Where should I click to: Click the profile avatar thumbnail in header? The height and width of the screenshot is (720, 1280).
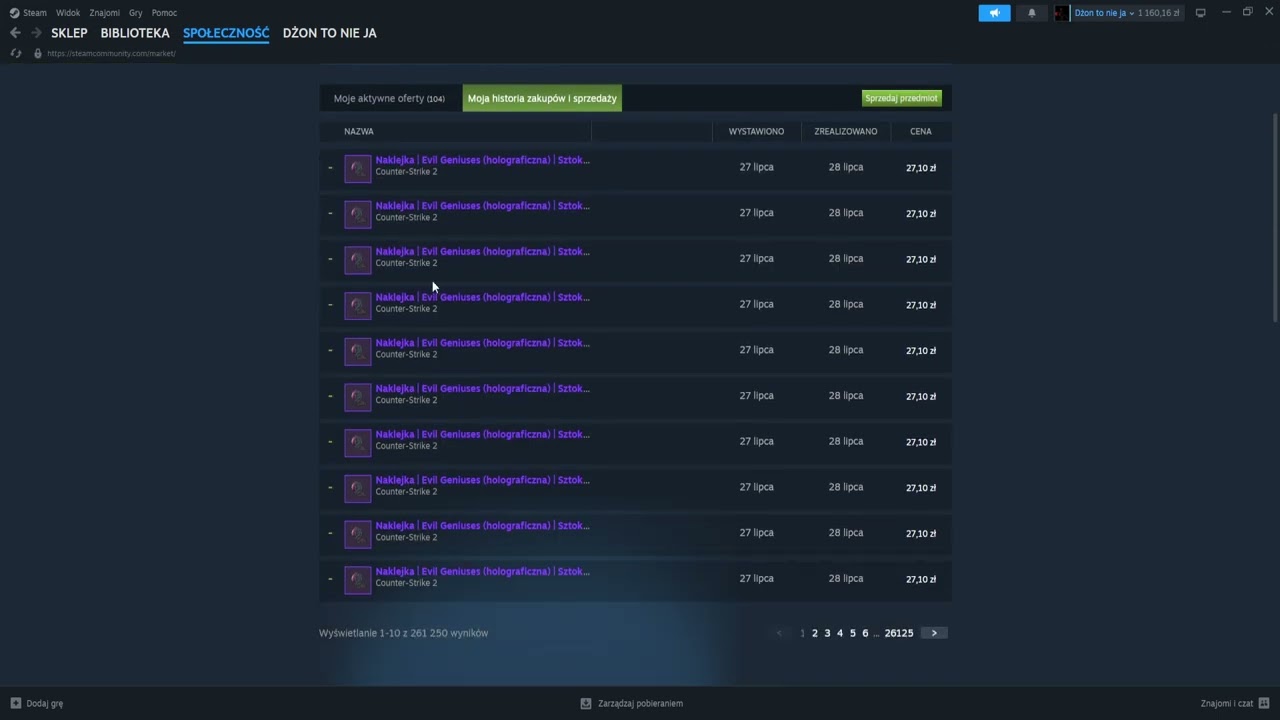tap(1062, 13)
